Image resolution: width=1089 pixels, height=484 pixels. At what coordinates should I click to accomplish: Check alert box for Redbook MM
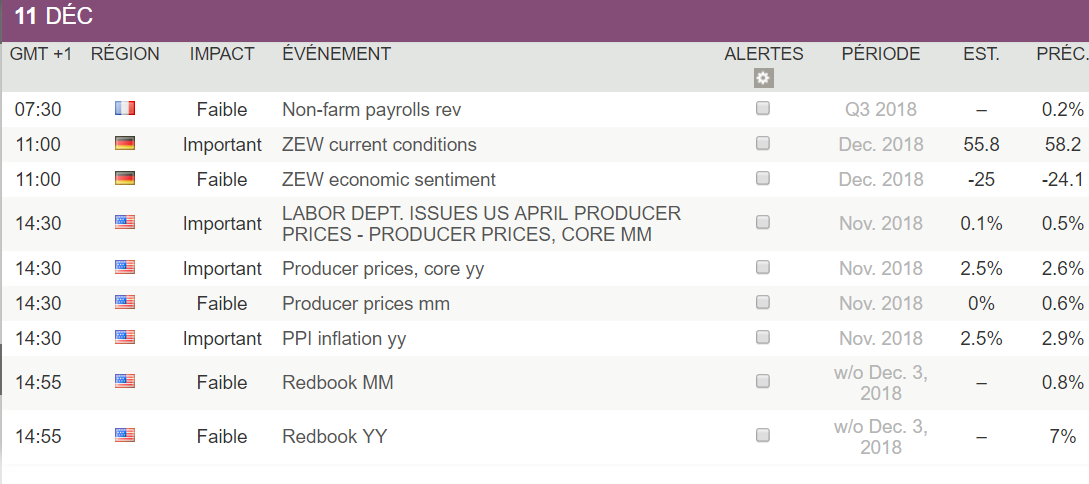tap(763, 381)
